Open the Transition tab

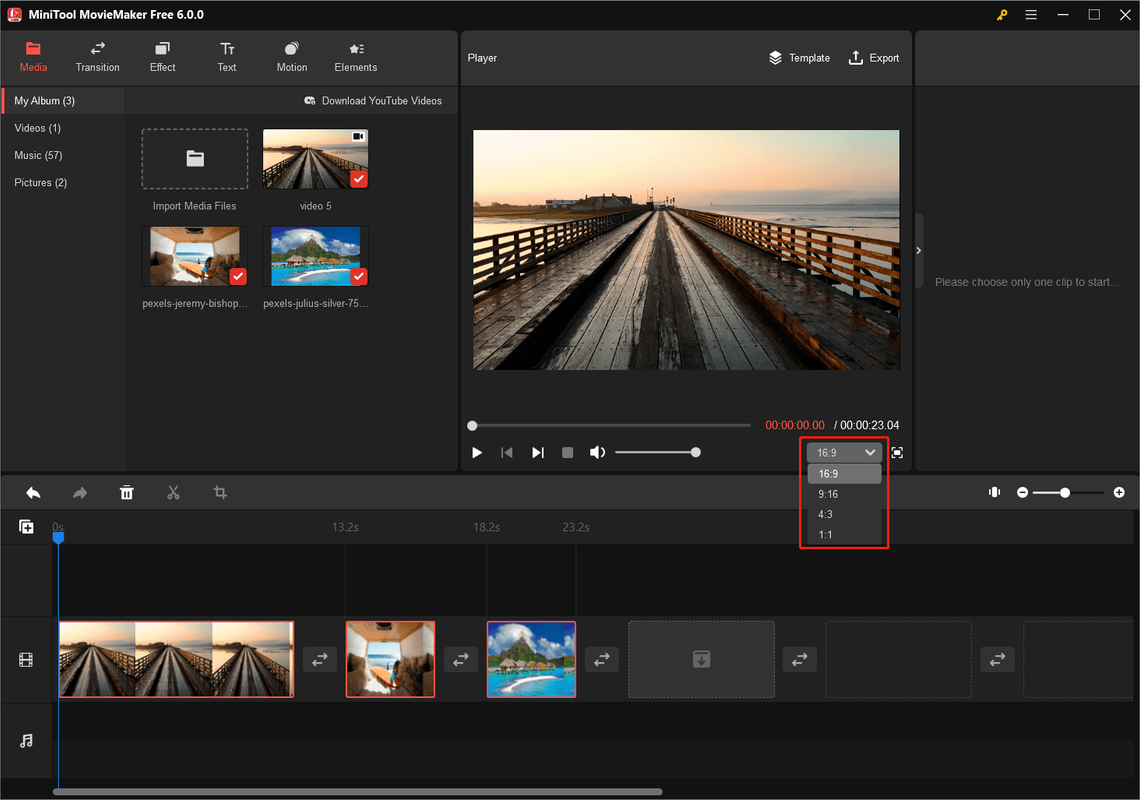97,57
